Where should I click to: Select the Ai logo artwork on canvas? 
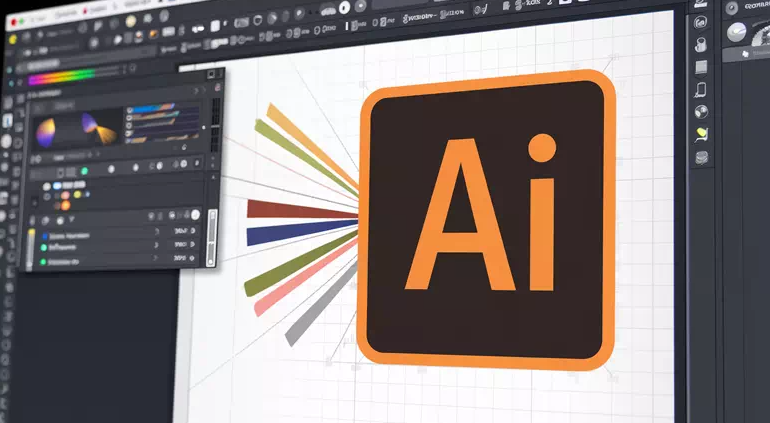coord(487,220)
